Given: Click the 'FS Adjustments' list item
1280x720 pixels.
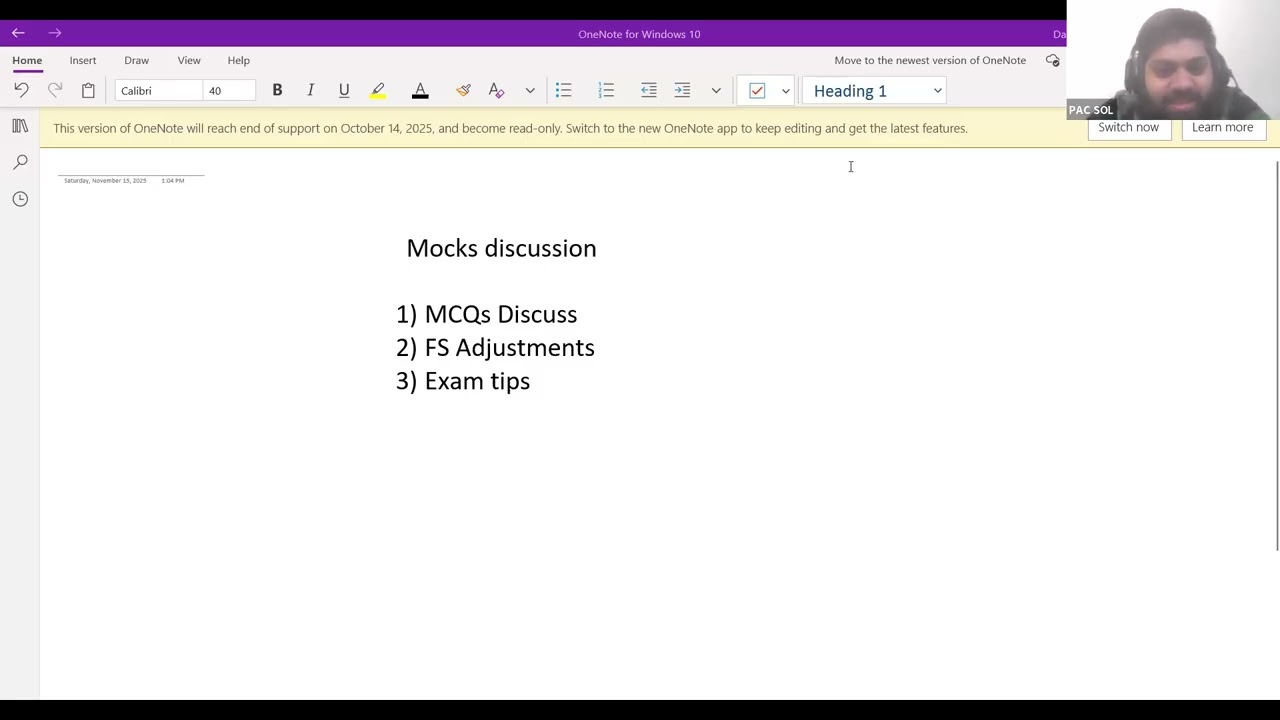Looking at the screenshot, I should coord(509,347).
